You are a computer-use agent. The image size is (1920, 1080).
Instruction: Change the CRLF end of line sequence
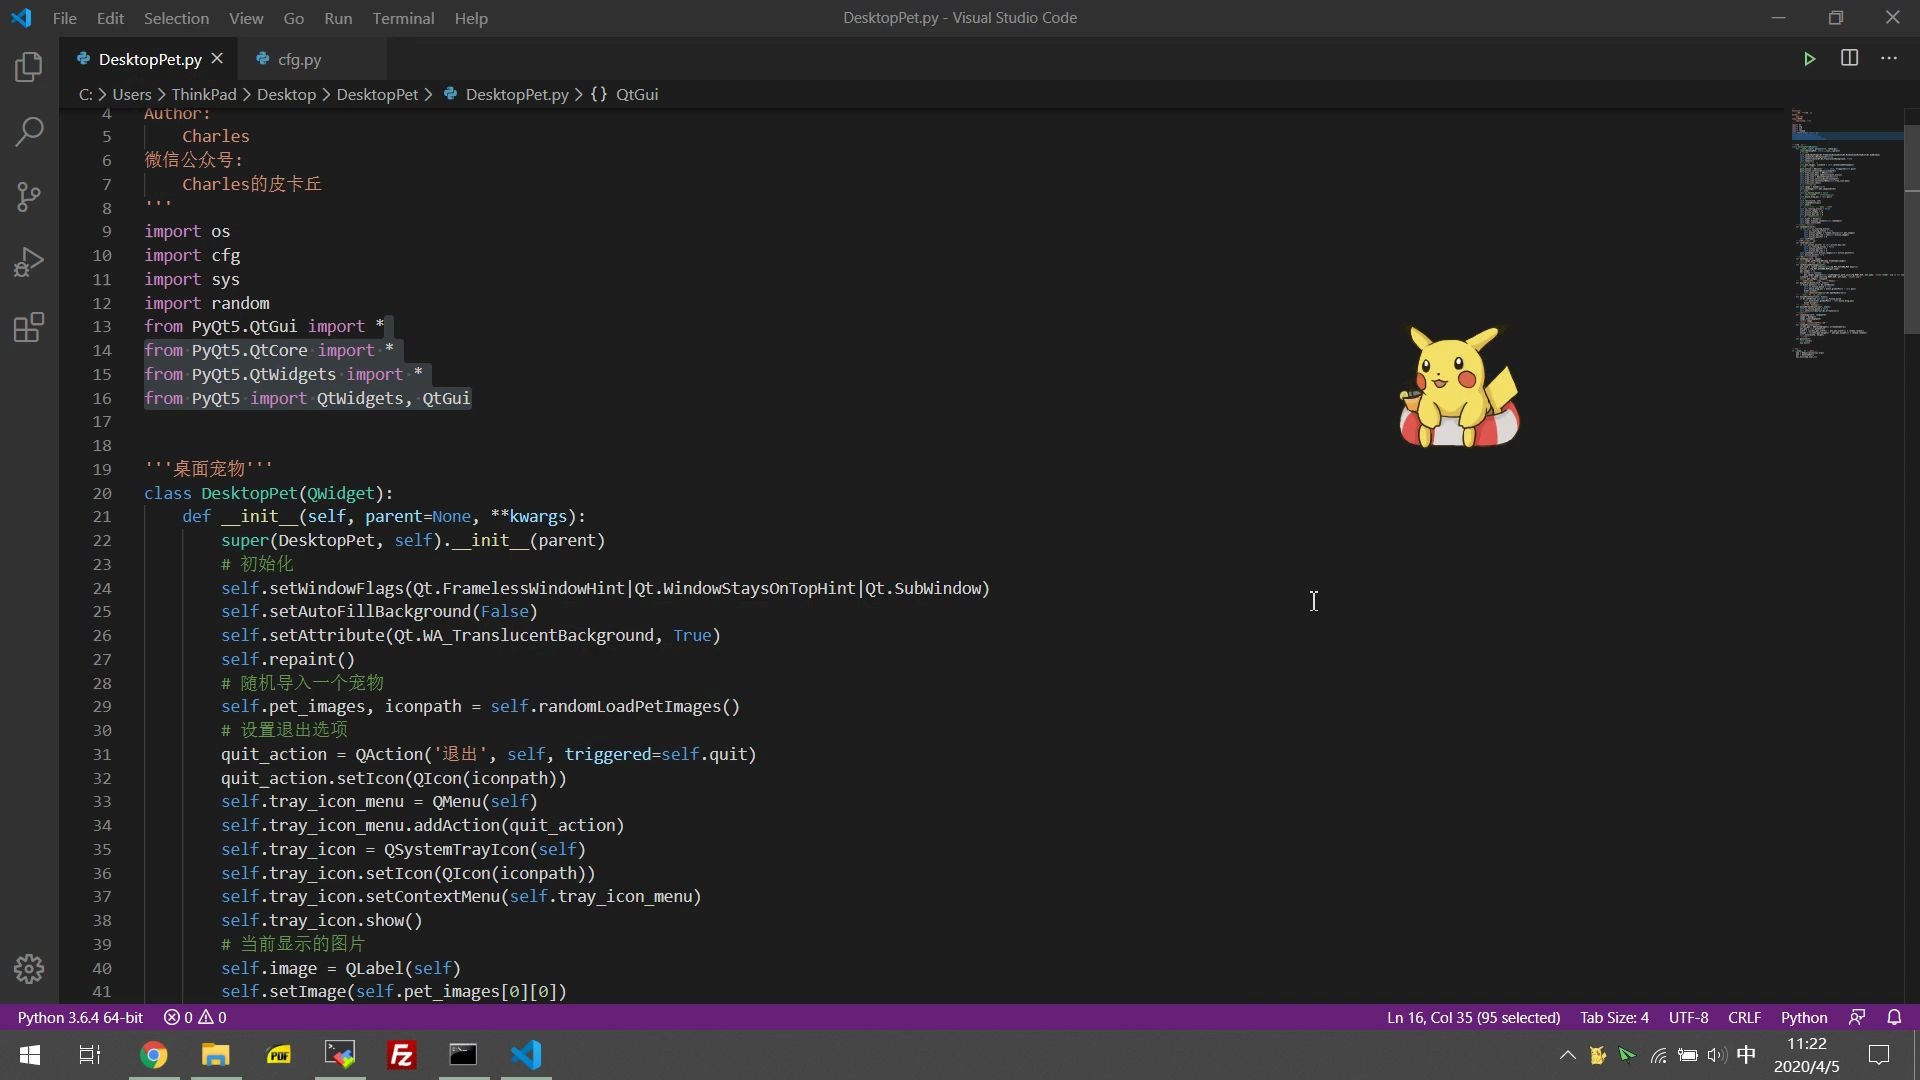pyautogui.click(x=1744, y=1017)
